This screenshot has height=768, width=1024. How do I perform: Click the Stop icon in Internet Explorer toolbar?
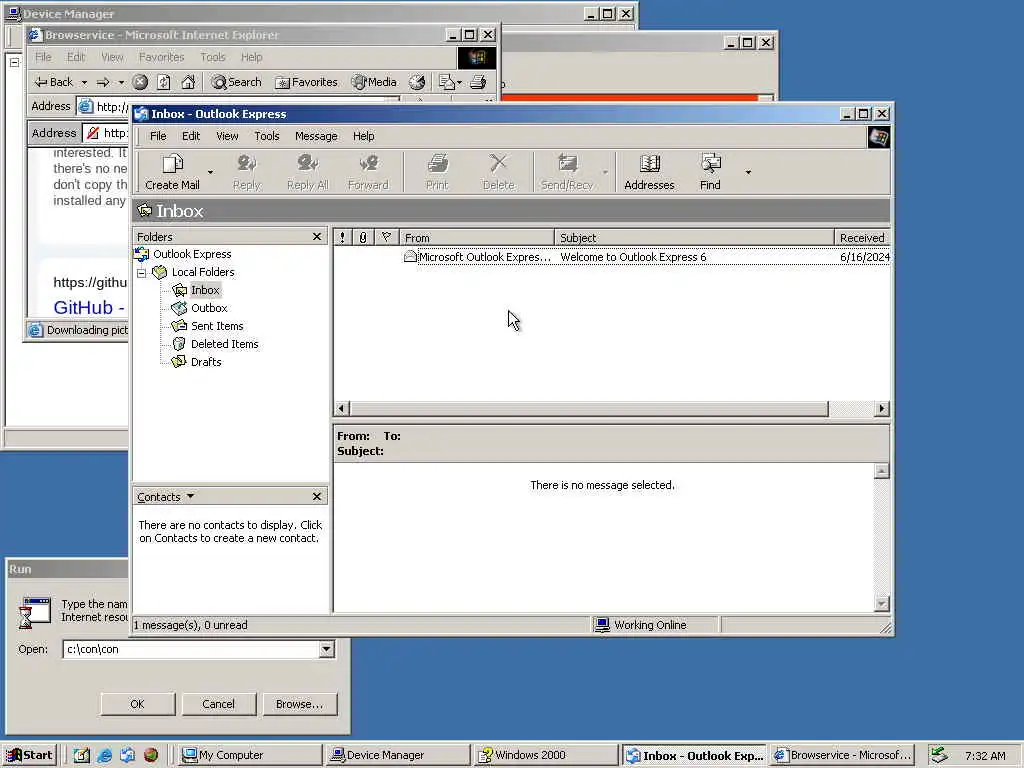point(140,82)
